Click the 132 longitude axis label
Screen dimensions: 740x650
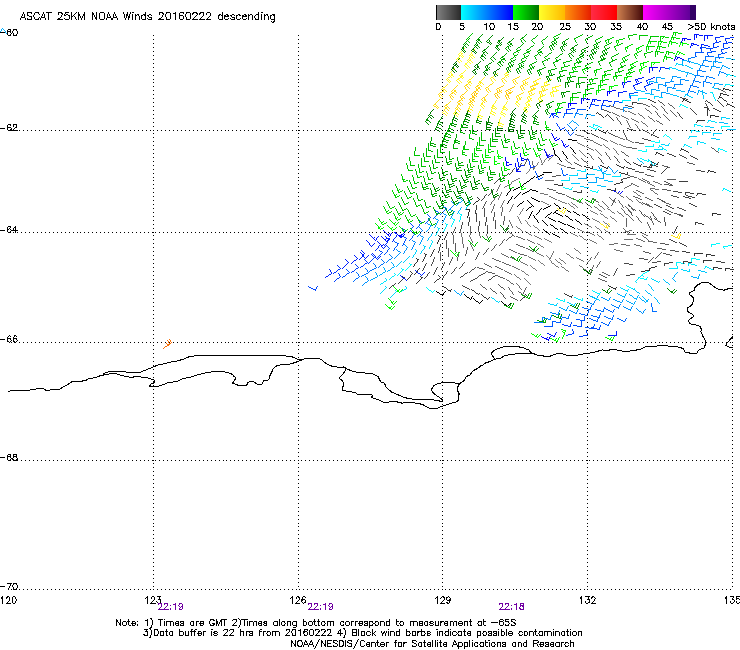(587, 600)
